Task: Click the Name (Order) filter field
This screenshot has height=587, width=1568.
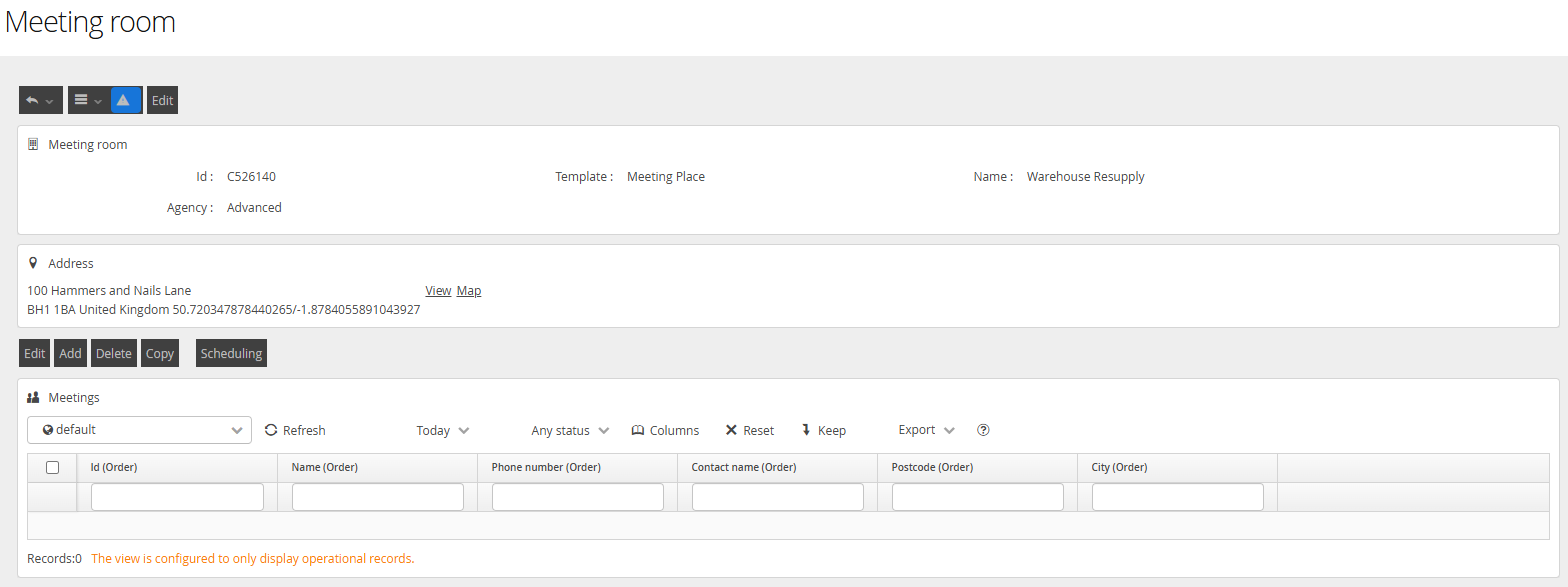Action: [x=377, y=497]
